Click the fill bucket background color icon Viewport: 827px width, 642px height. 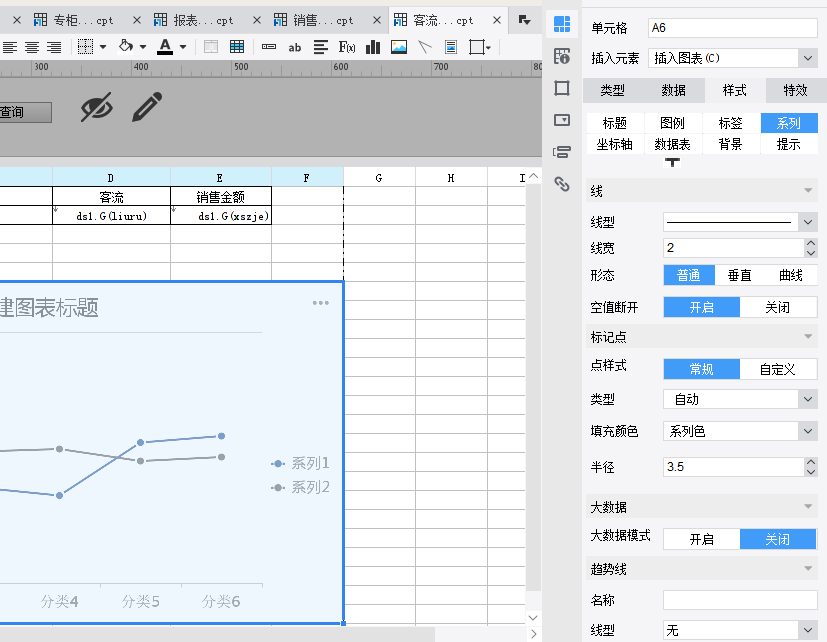pyautogui.click(x=126, y=46)
